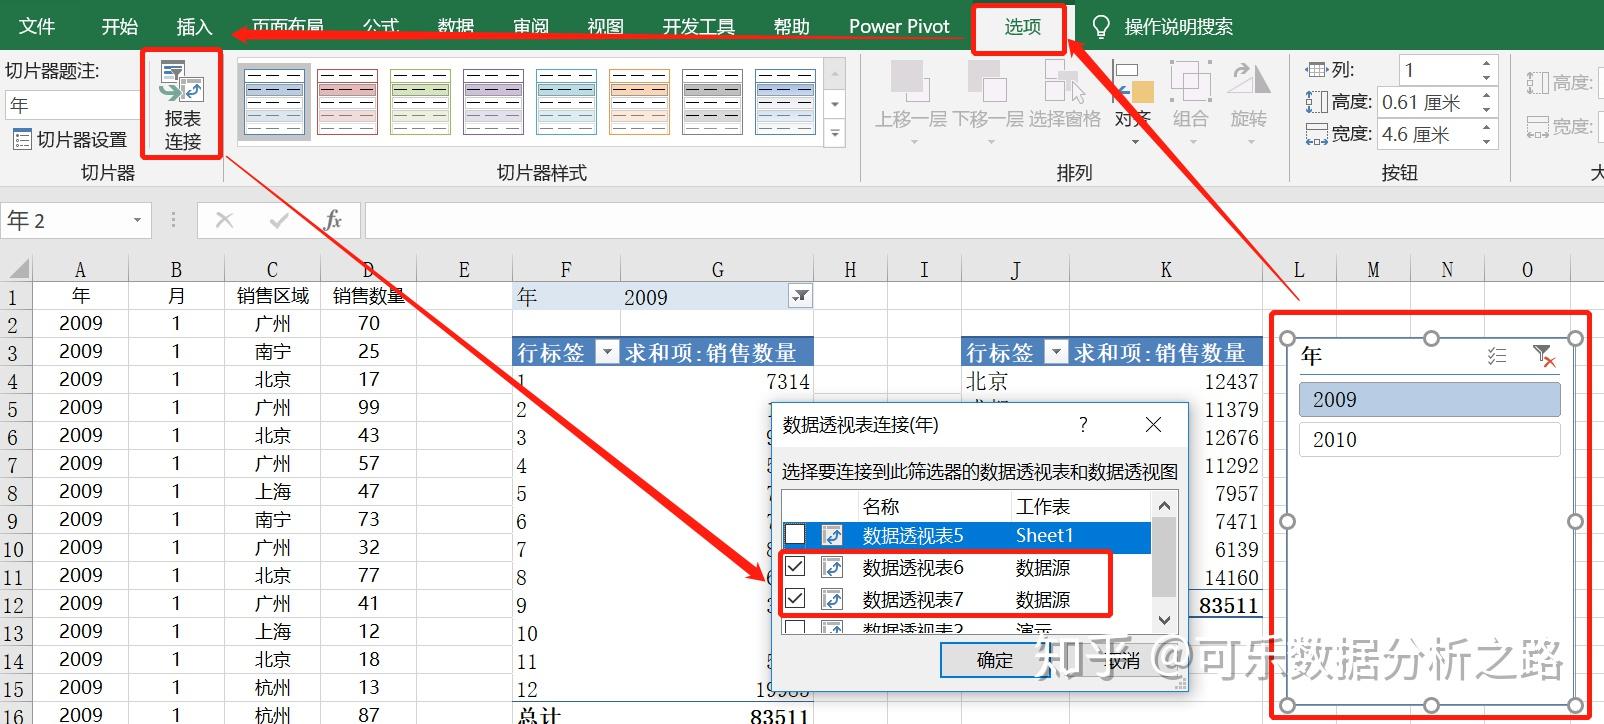
Task: Click the dialog help question mark
Action: (x=1083, y=425)
